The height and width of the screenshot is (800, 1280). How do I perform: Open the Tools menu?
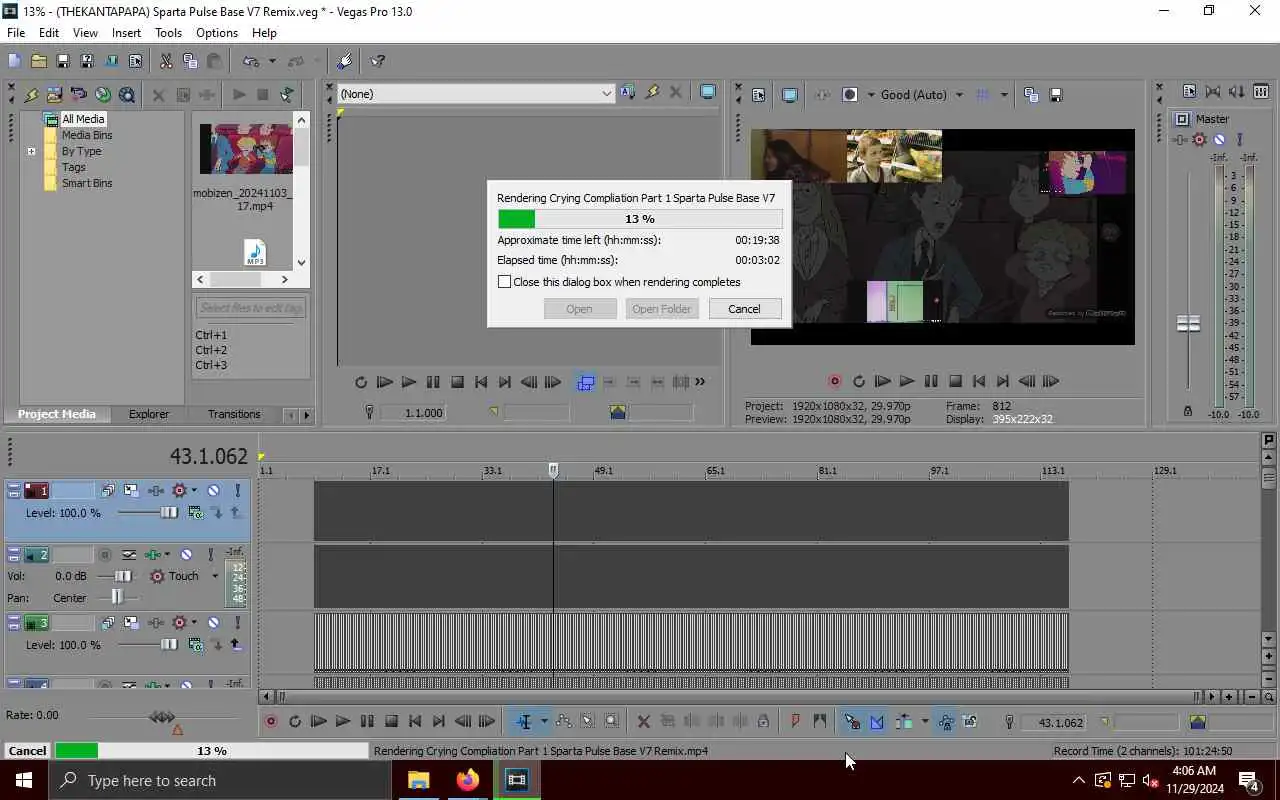pyautogui.click(x=168, y=33)
